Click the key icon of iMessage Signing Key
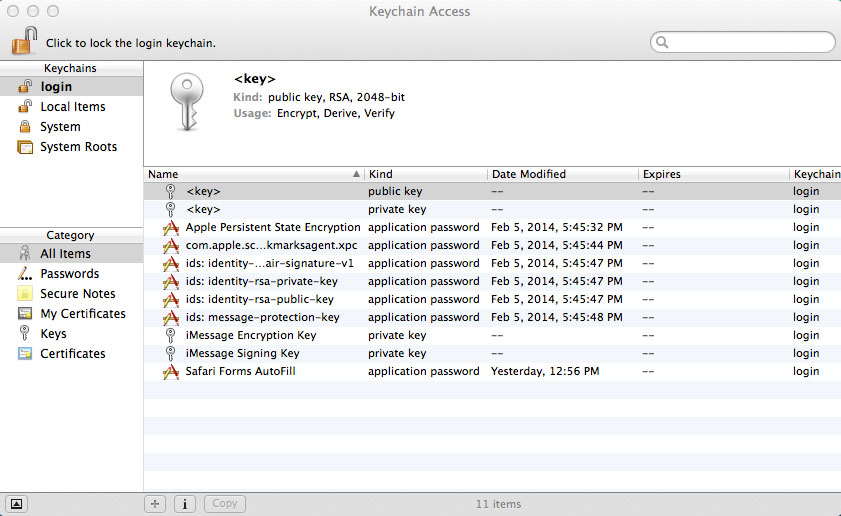This screenshot has width=841, height=516. (x=171, y=353)
